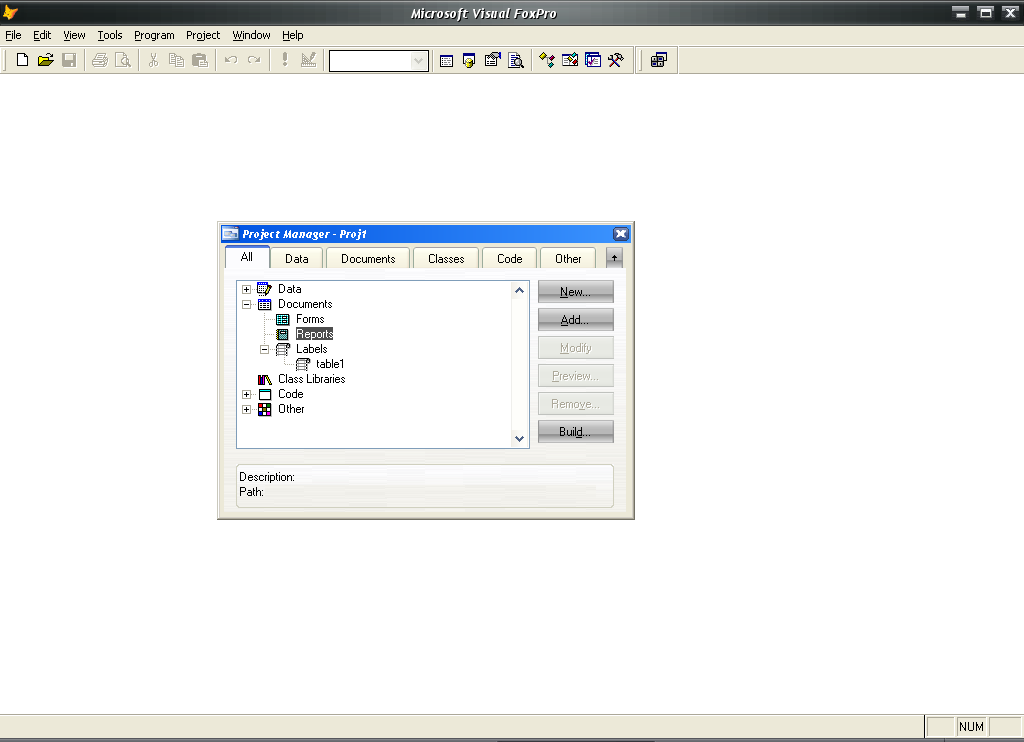The height and width of the screenshot is (742, 1024).
Task: Click the Modify Form ruler icon
Action: click(308, 60)
